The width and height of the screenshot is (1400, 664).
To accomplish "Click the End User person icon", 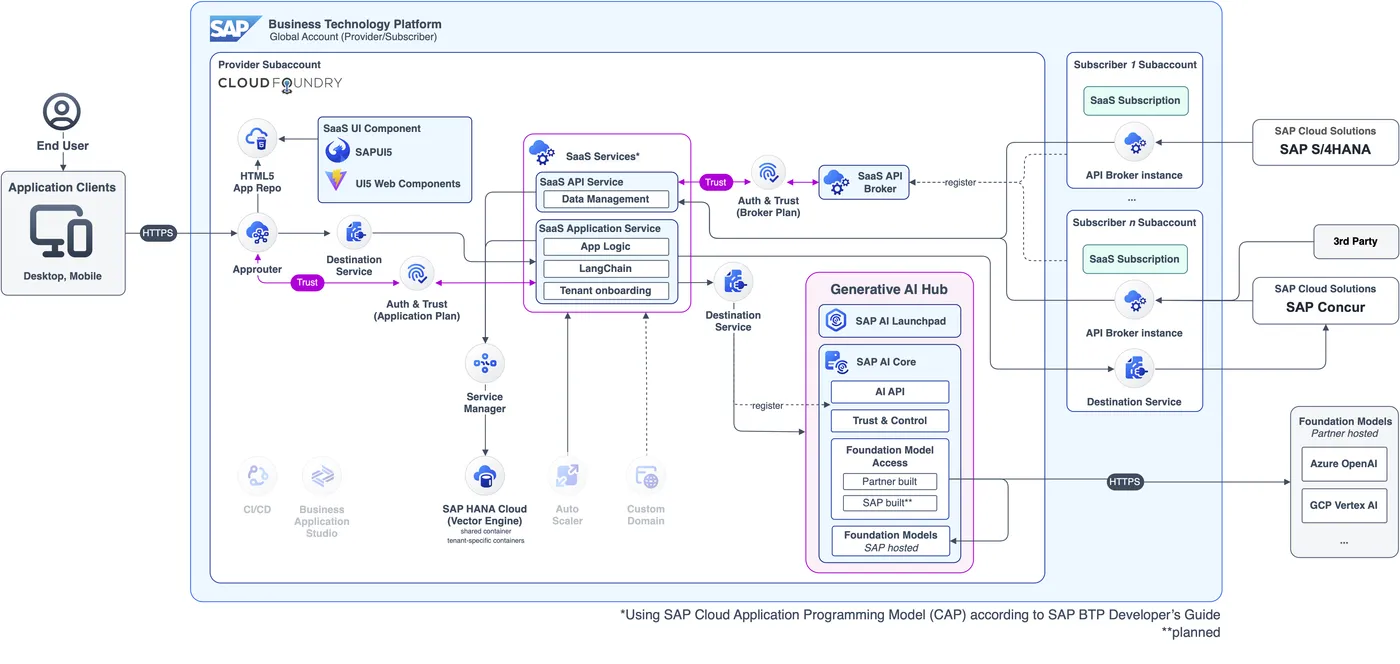I will pos(62,113).
